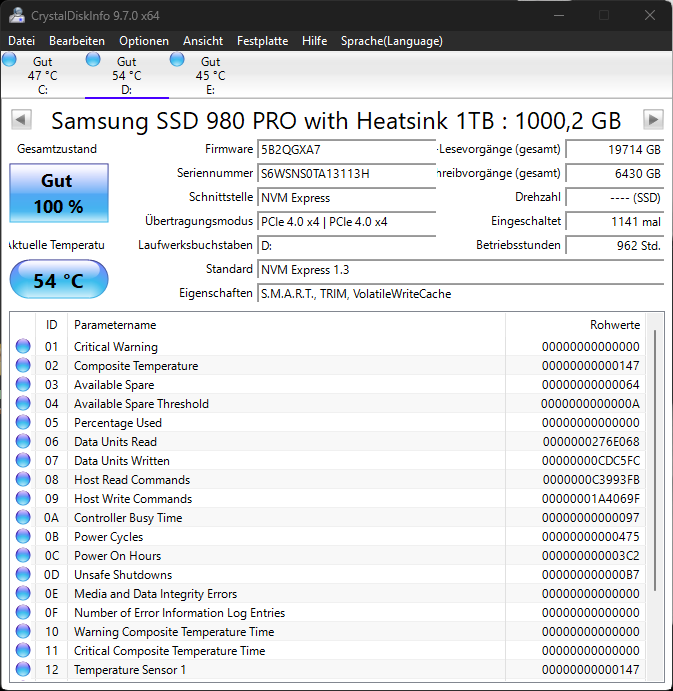Open the Hilfe menu

tap(314, 41)
